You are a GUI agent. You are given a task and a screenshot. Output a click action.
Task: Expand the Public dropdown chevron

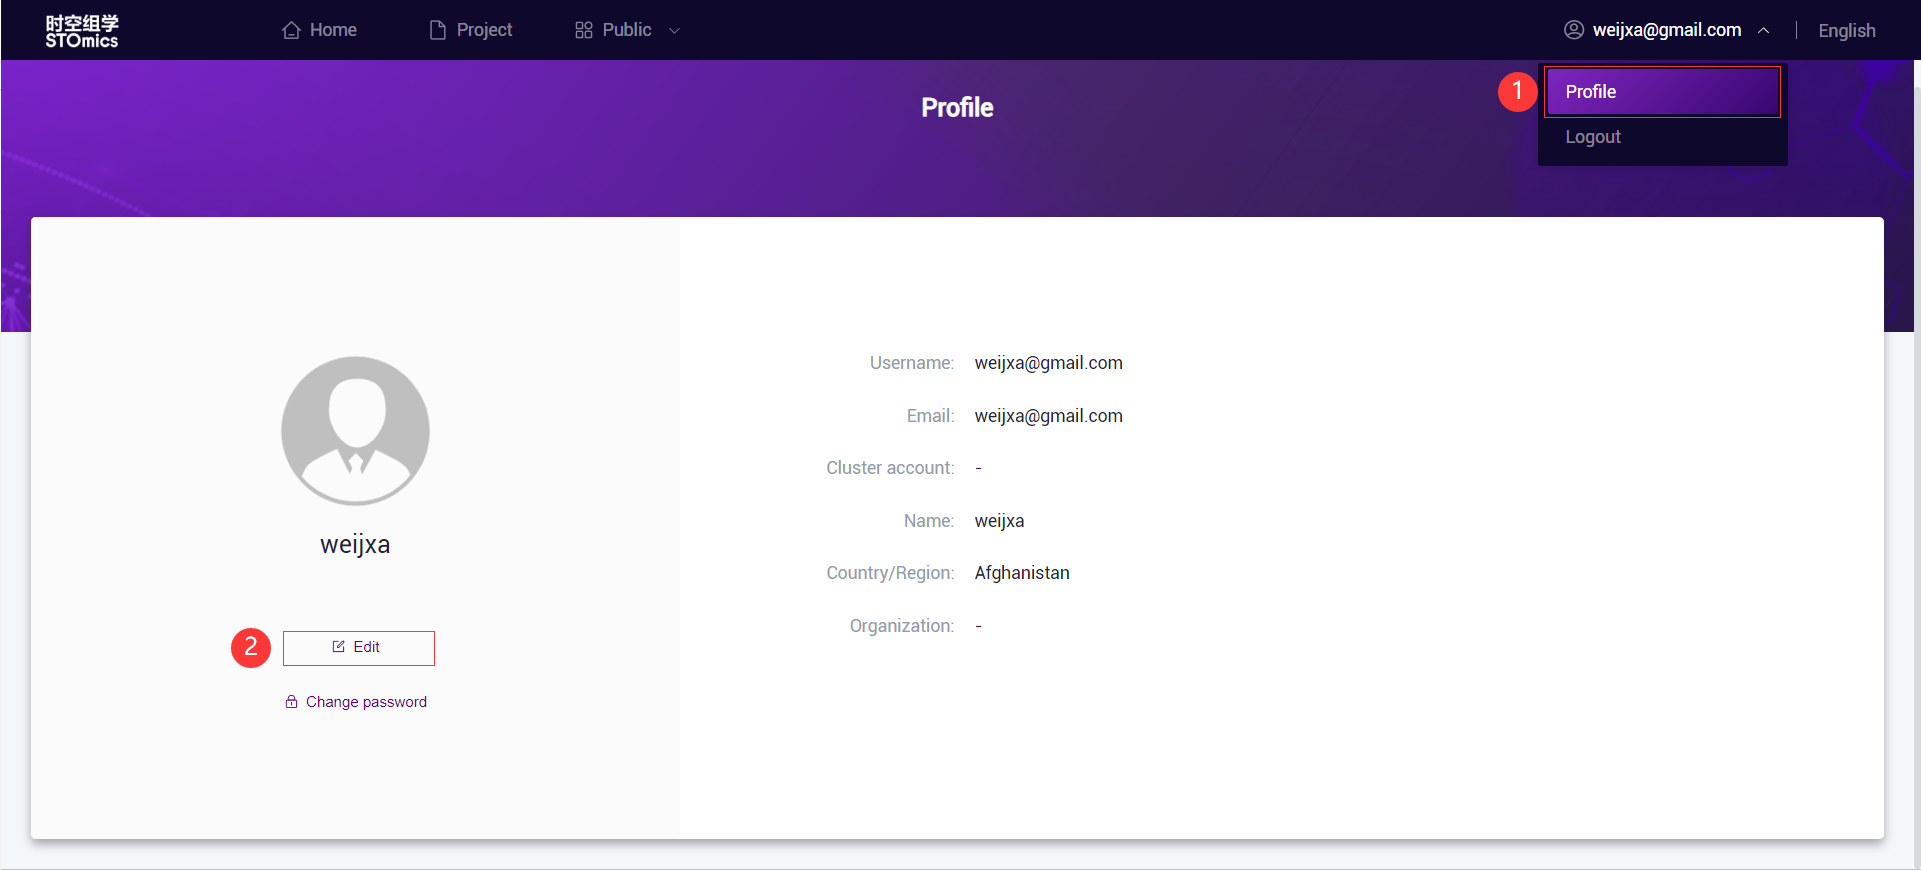pyautogui.click(x=675, y=31)
